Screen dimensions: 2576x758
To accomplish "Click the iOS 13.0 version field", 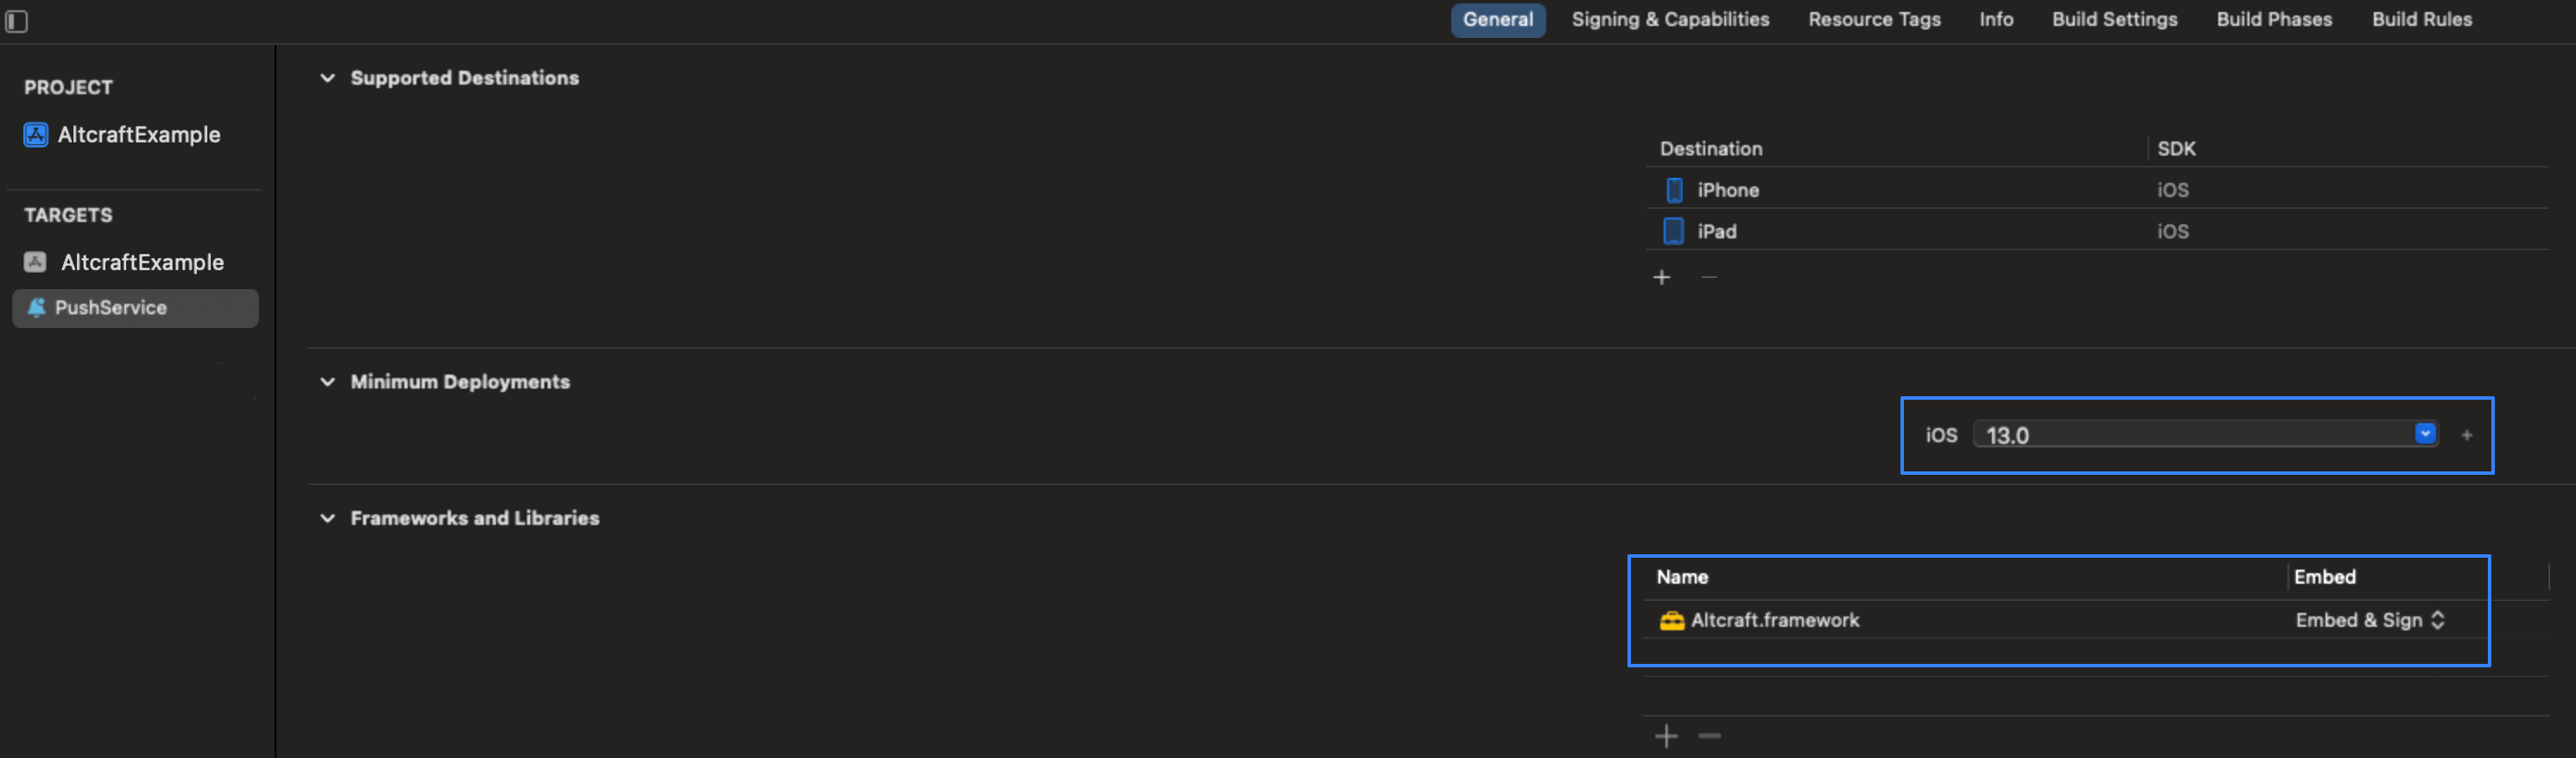I will (2204, 435).
